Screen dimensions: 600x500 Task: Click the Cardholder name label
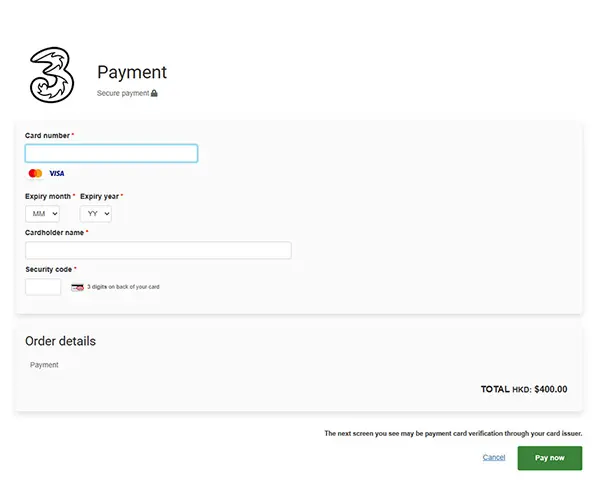click(x=54, y=232)
